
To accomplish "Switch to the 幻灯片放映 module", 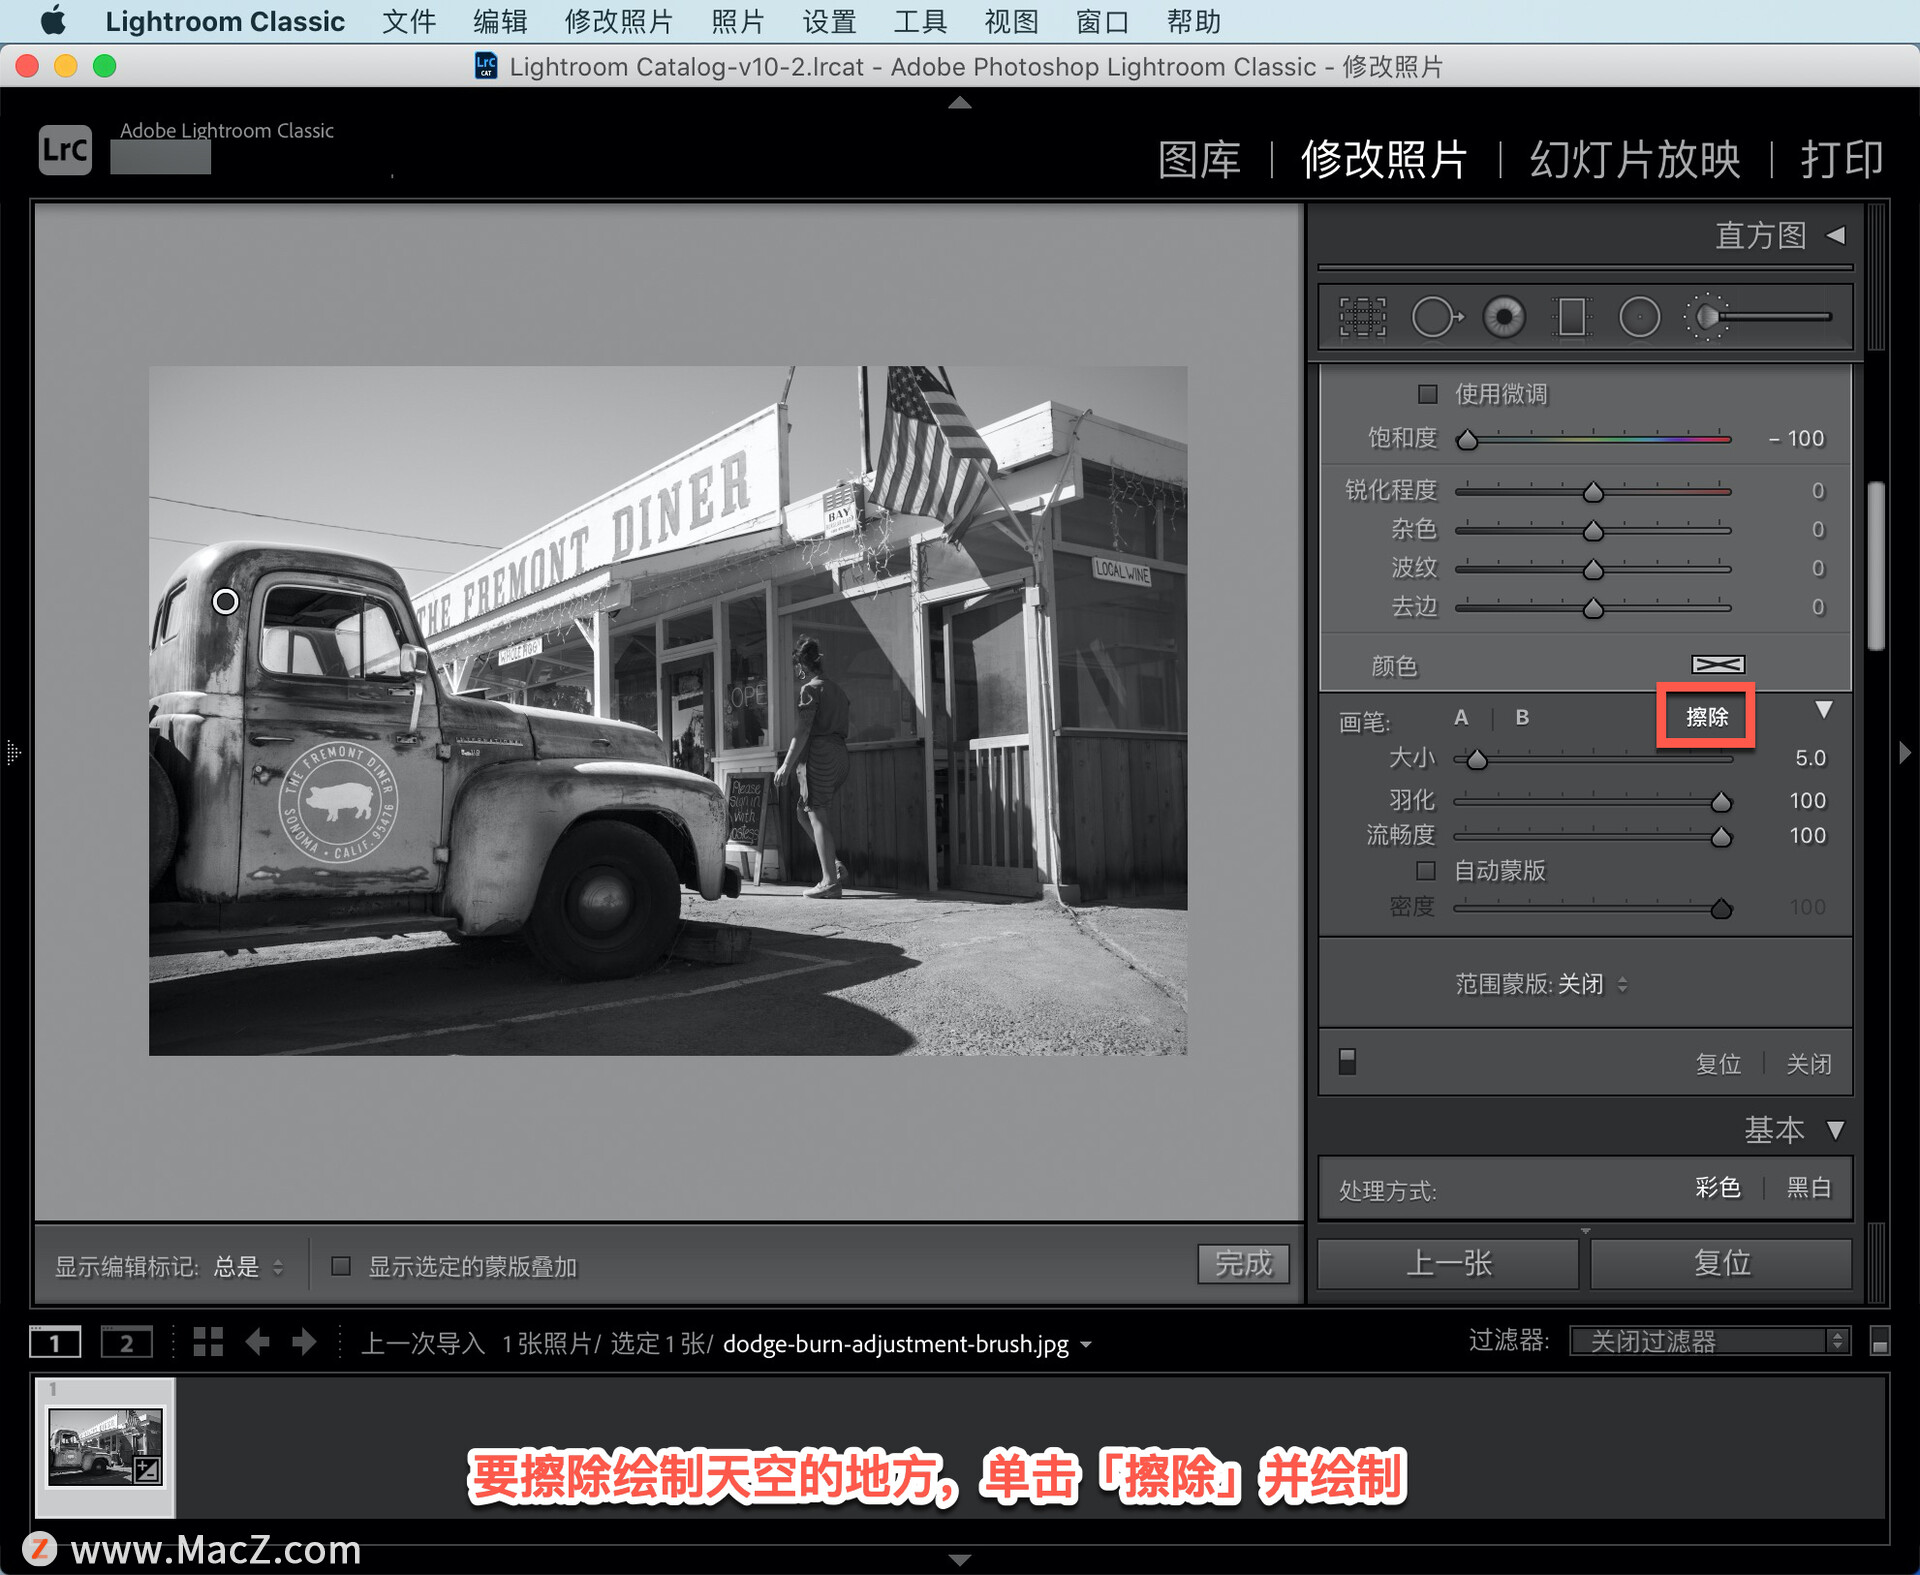I will click(x=1635, y=159).
